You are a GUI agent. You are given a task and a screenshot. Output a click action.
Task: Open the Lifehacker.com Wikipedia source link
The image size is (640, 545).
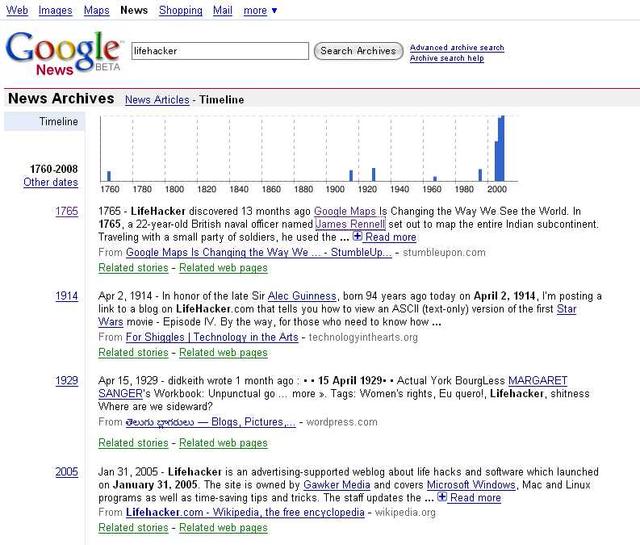click(245, 512)
